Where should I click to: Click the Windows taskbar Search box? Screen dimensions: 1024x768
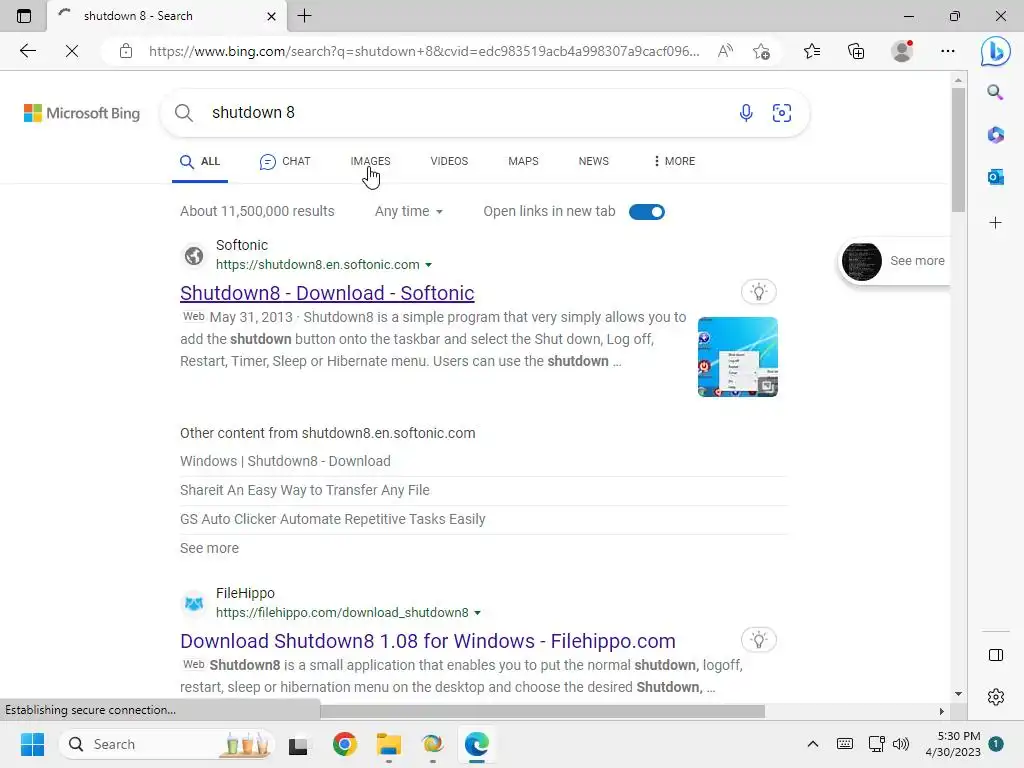click(x=167, y=744)
